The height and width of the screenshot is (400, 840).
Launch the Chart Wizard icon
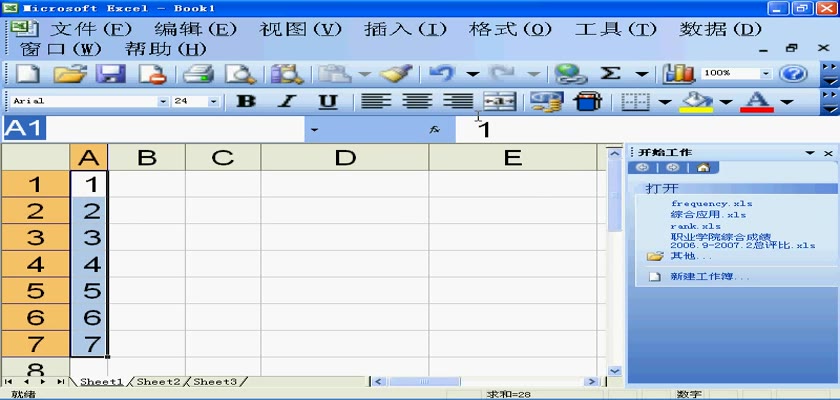[679, 74]
